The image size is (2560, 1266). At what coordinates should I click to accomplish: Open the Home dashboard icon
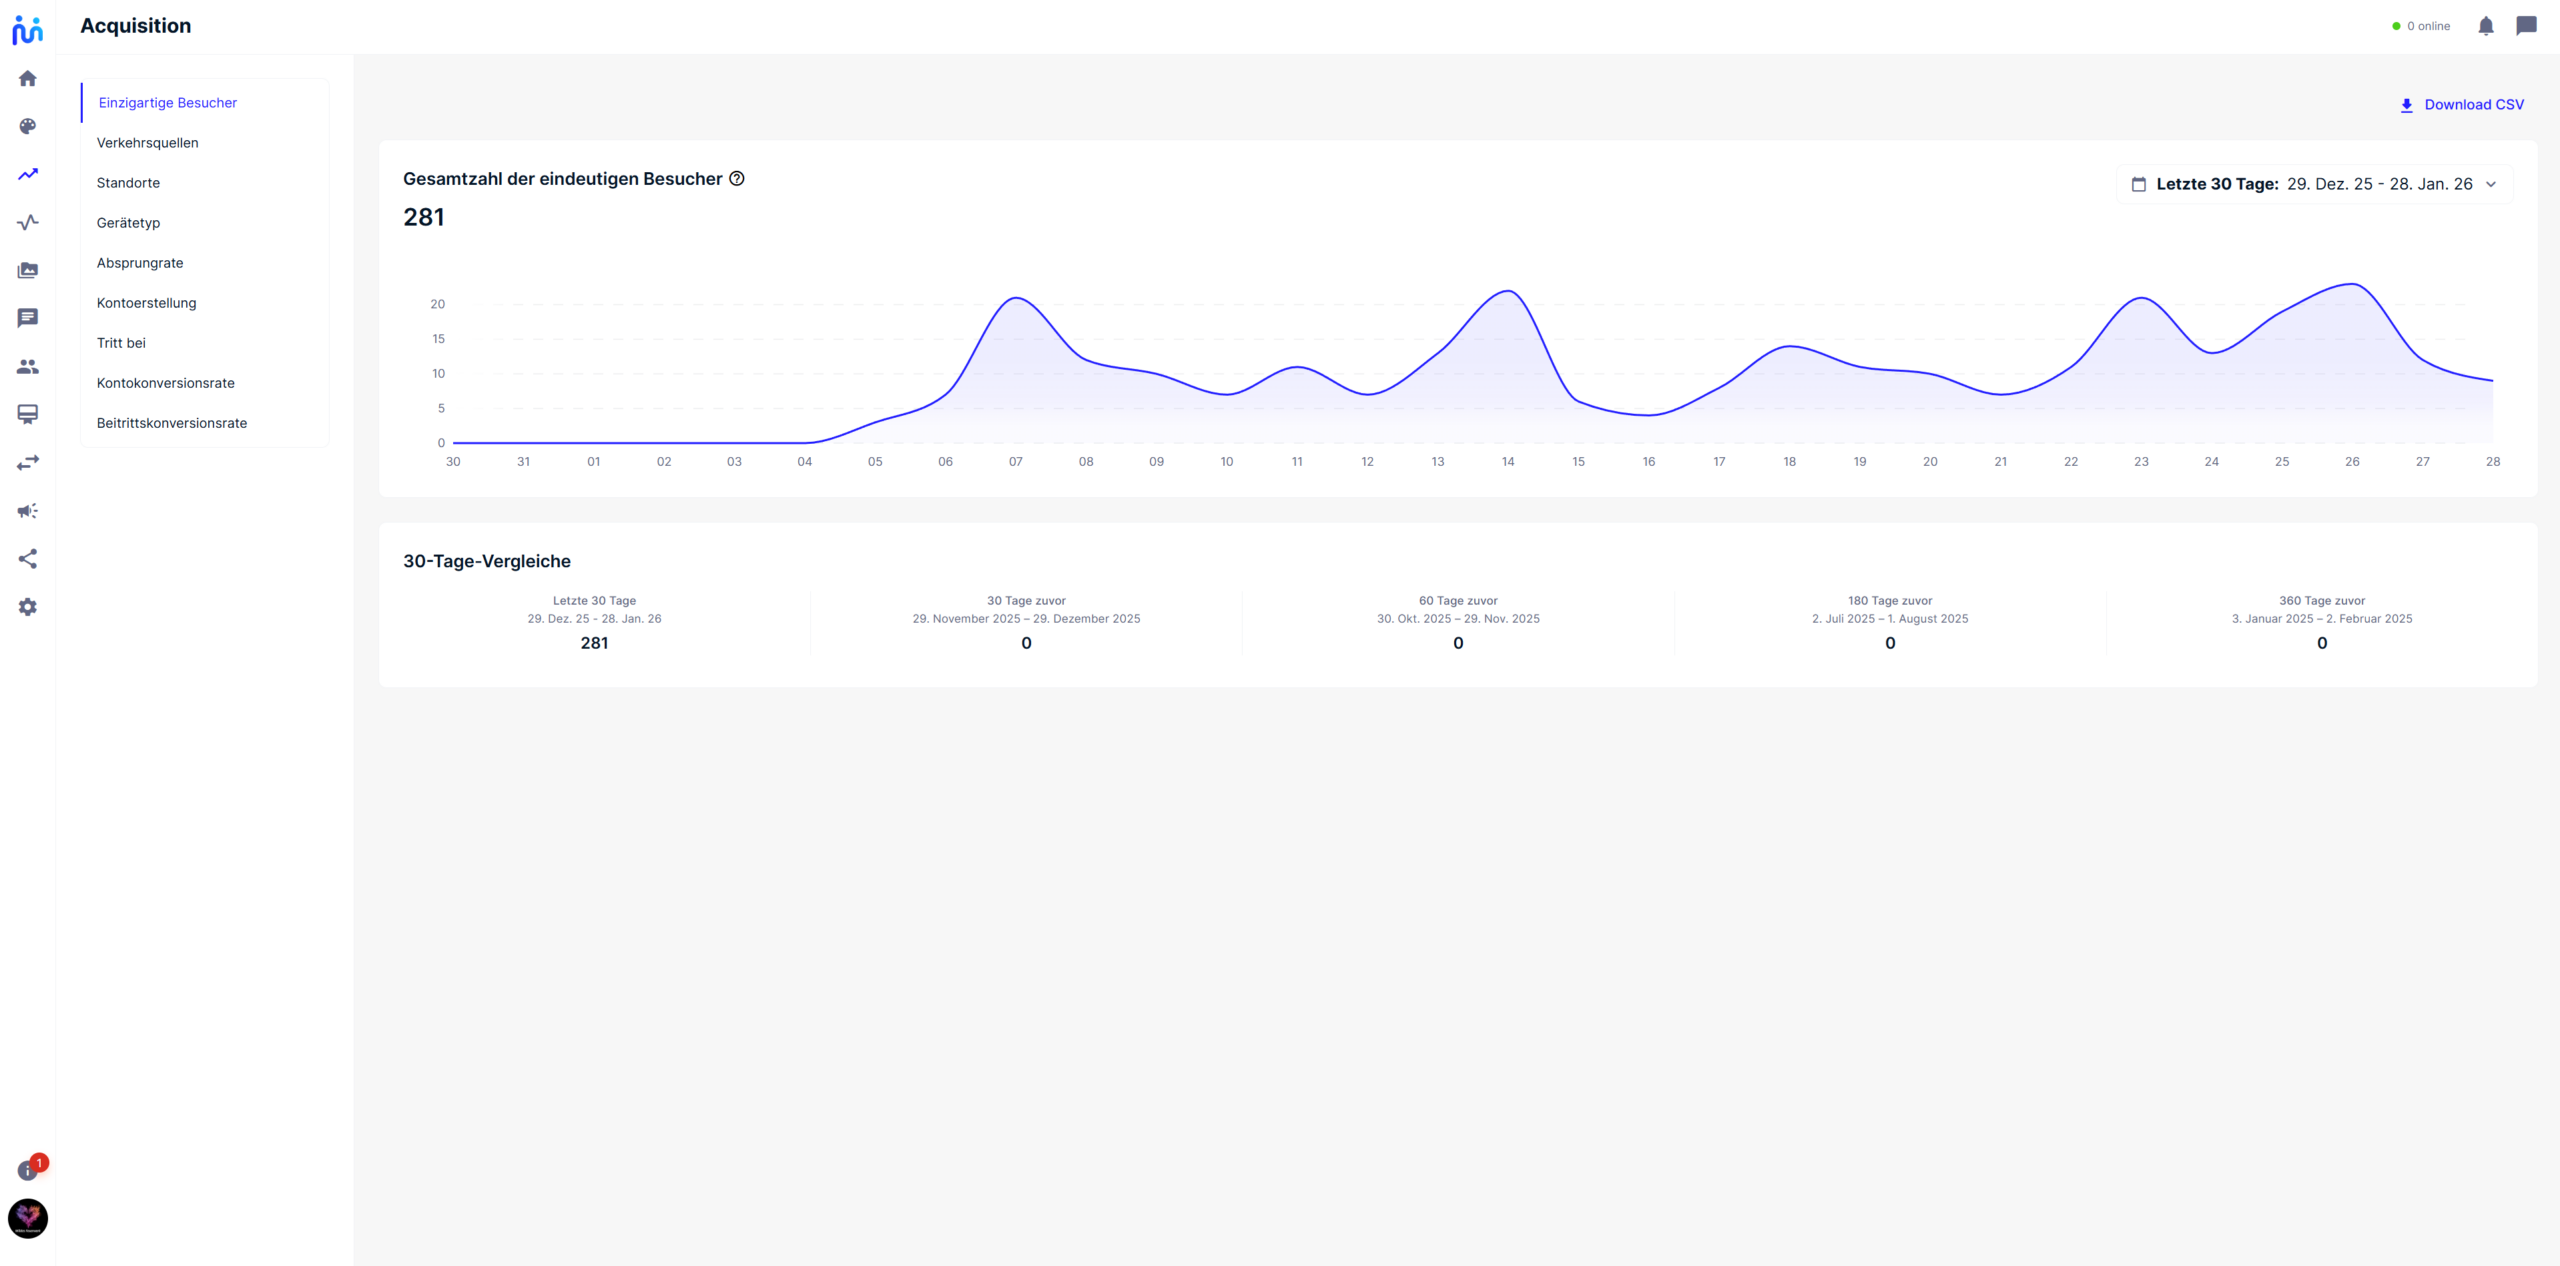pyautogui.click(x=27, y=78)
